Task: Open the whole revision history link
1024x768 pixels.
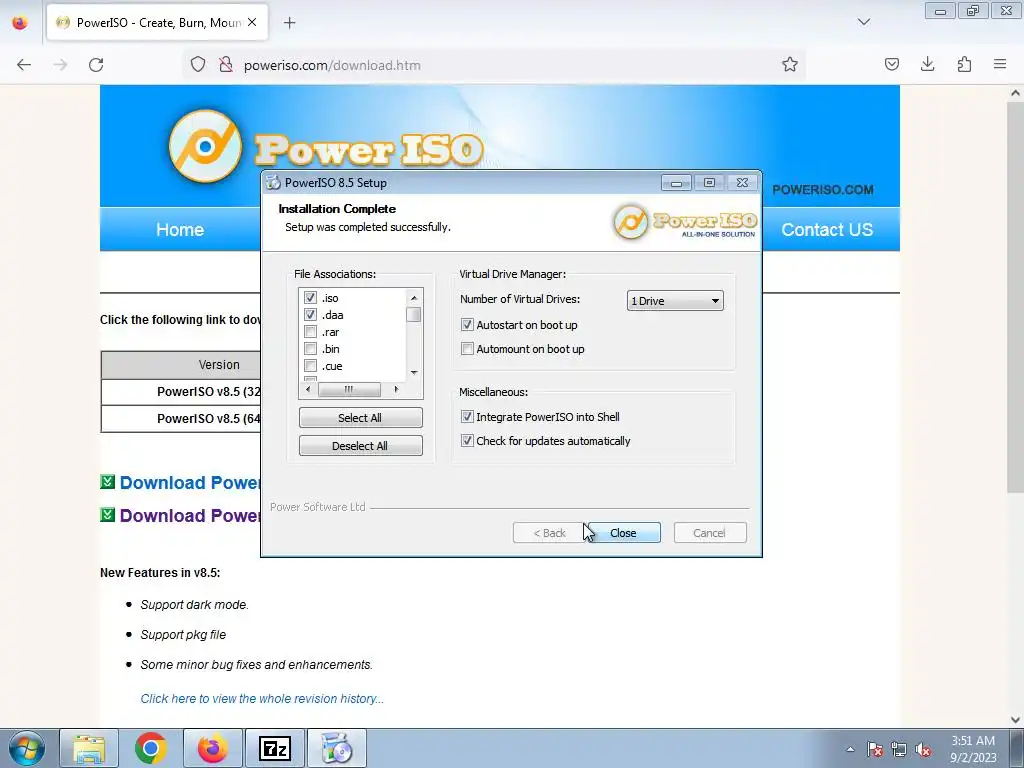Action: (x=262, y=699)
